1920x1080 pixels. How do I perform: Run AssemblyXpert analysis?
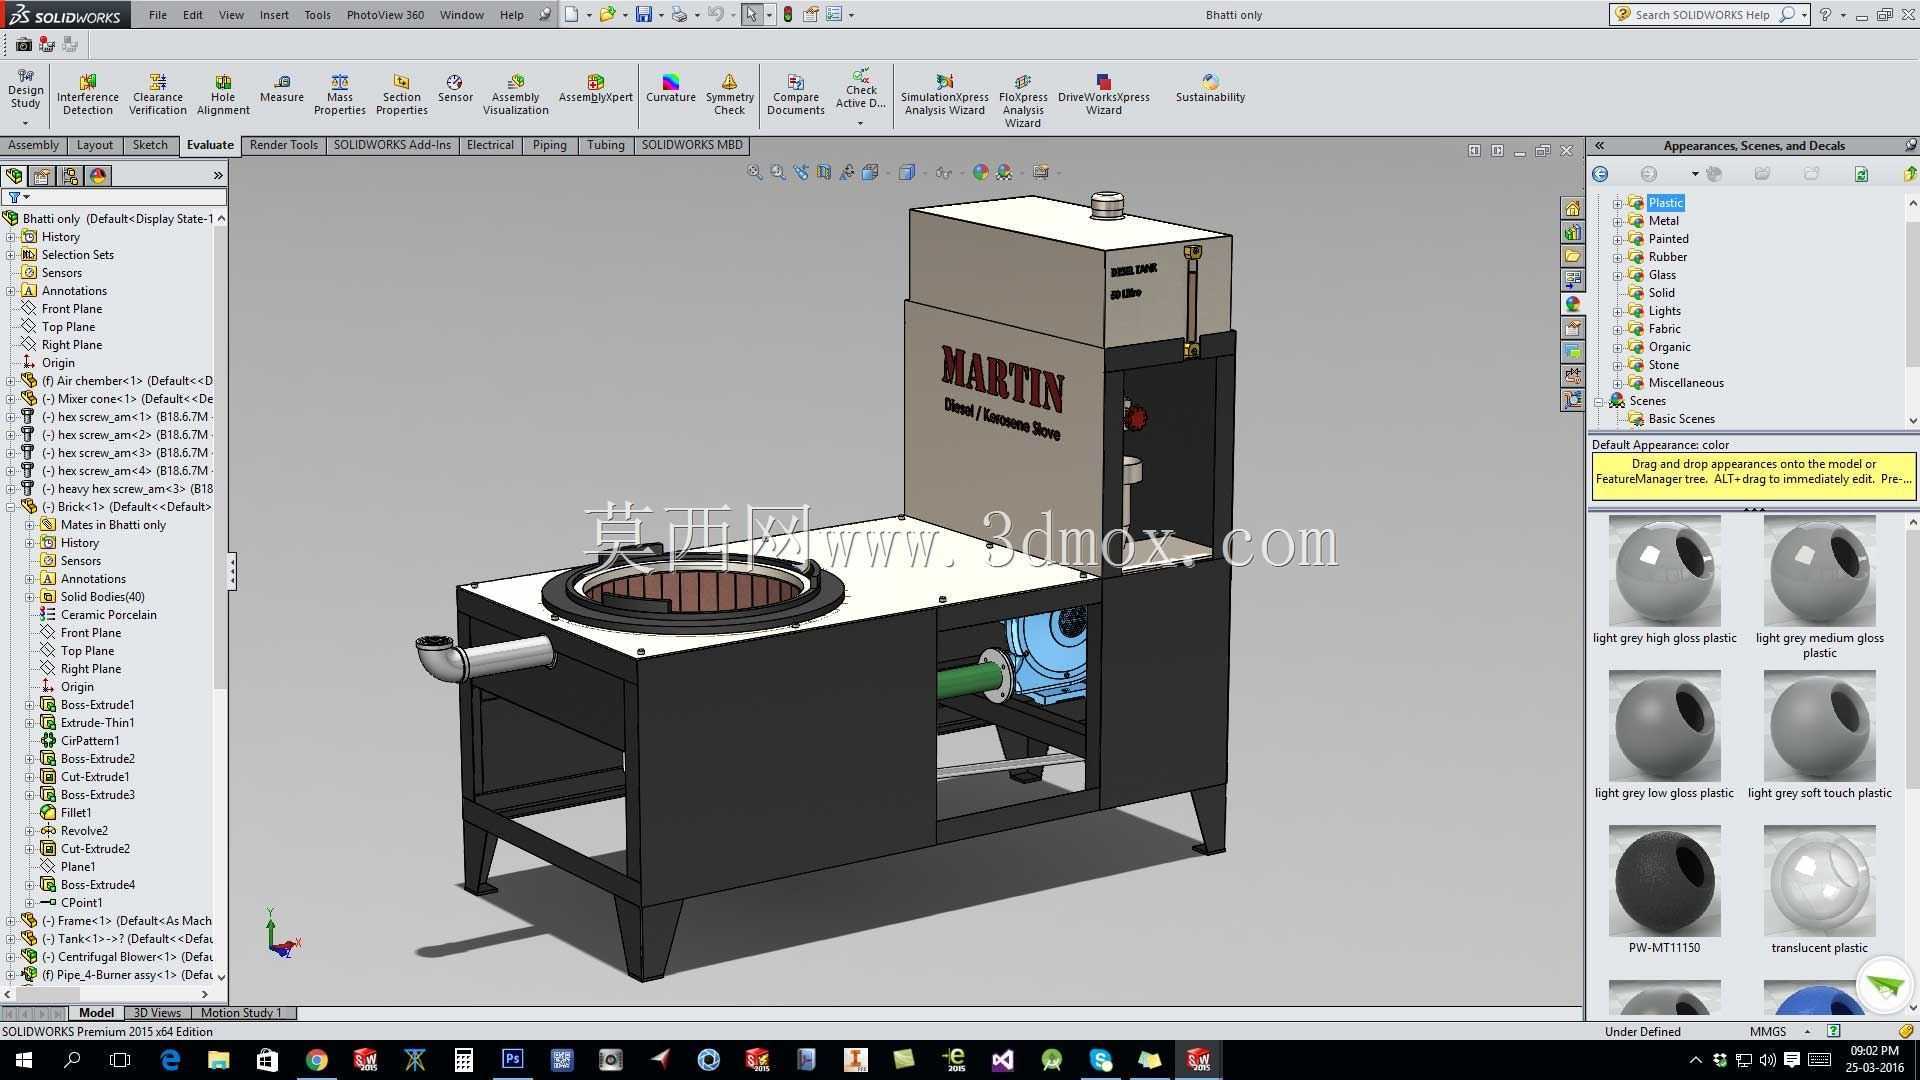coord(596,89)
